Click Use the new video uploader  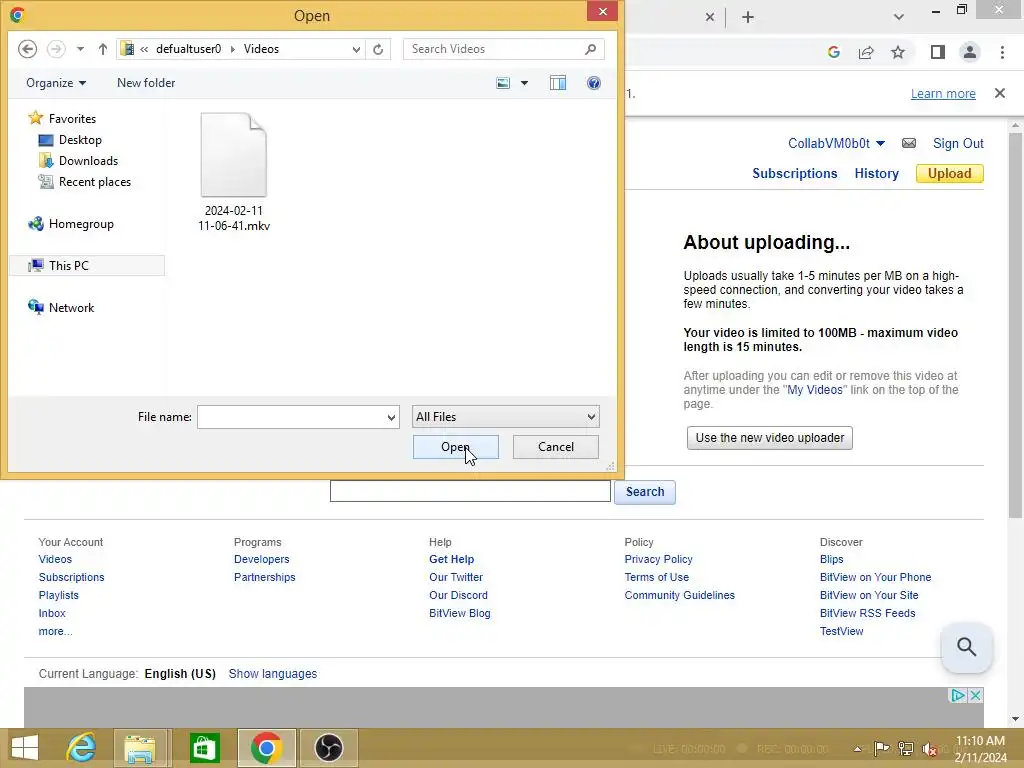tap(770, 438)
